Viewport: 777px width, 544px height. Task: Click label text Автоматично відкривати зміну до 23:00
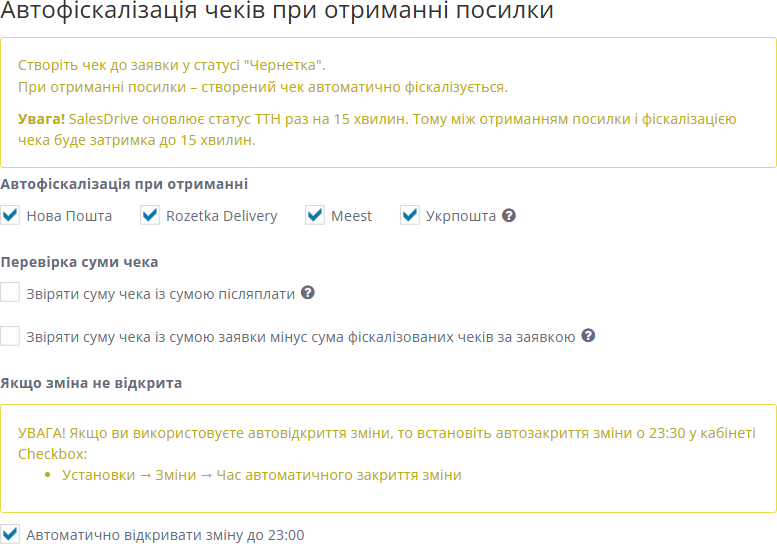[x=165, y=535]
